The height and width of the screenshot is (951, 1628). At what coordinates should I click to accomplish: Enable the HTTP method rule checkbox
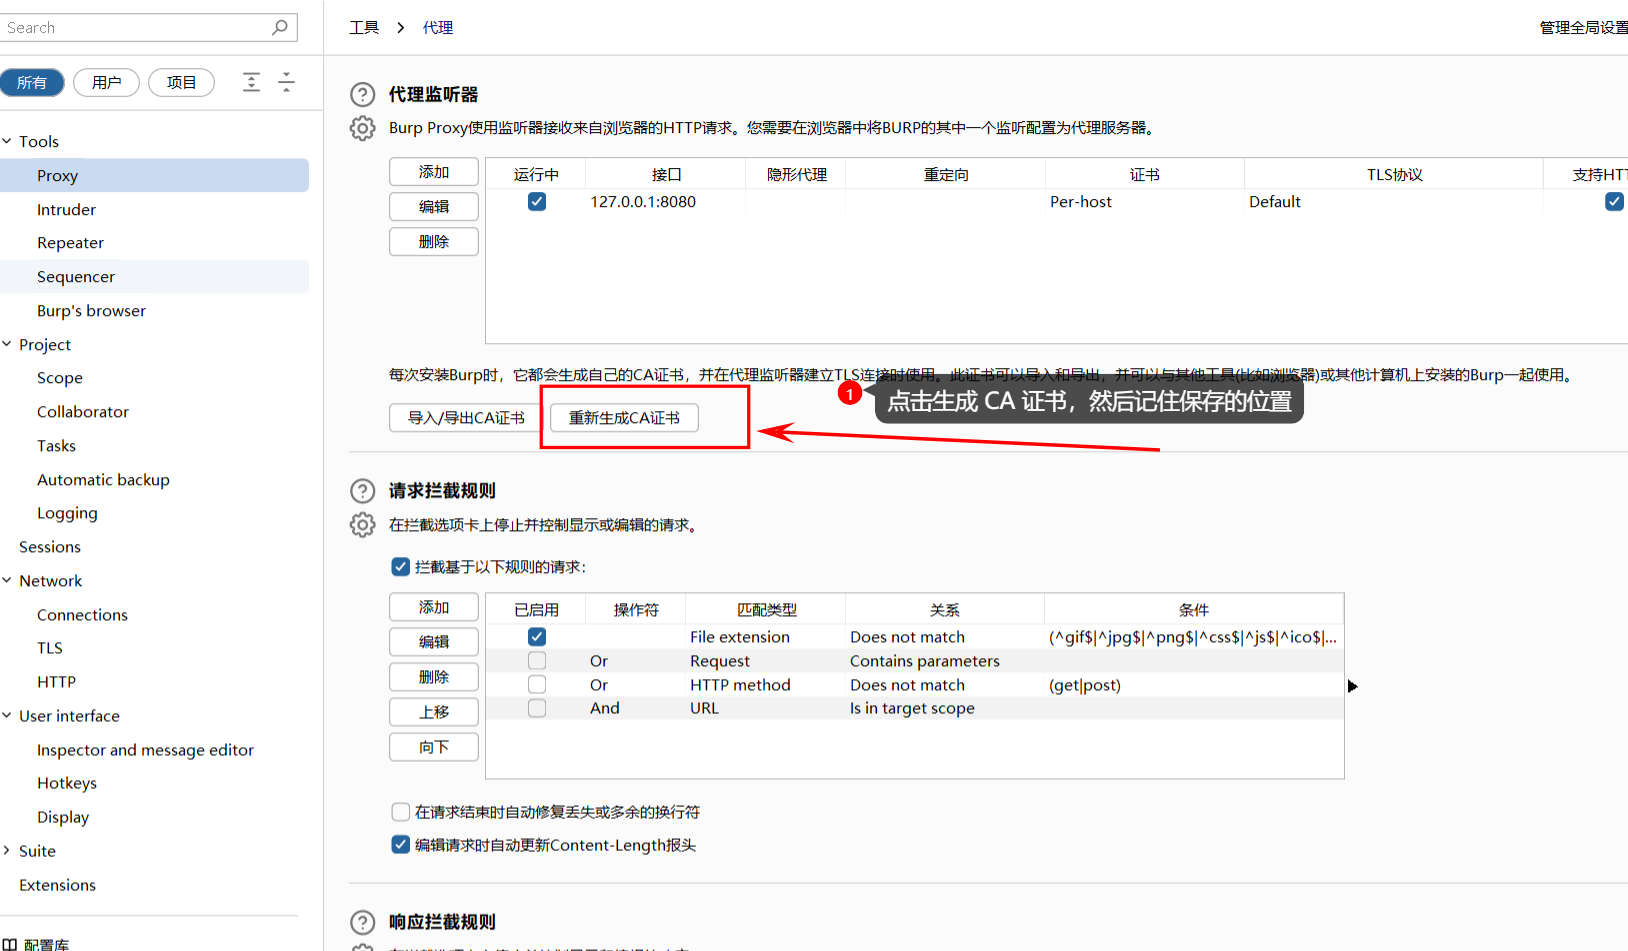click(537, 685)
